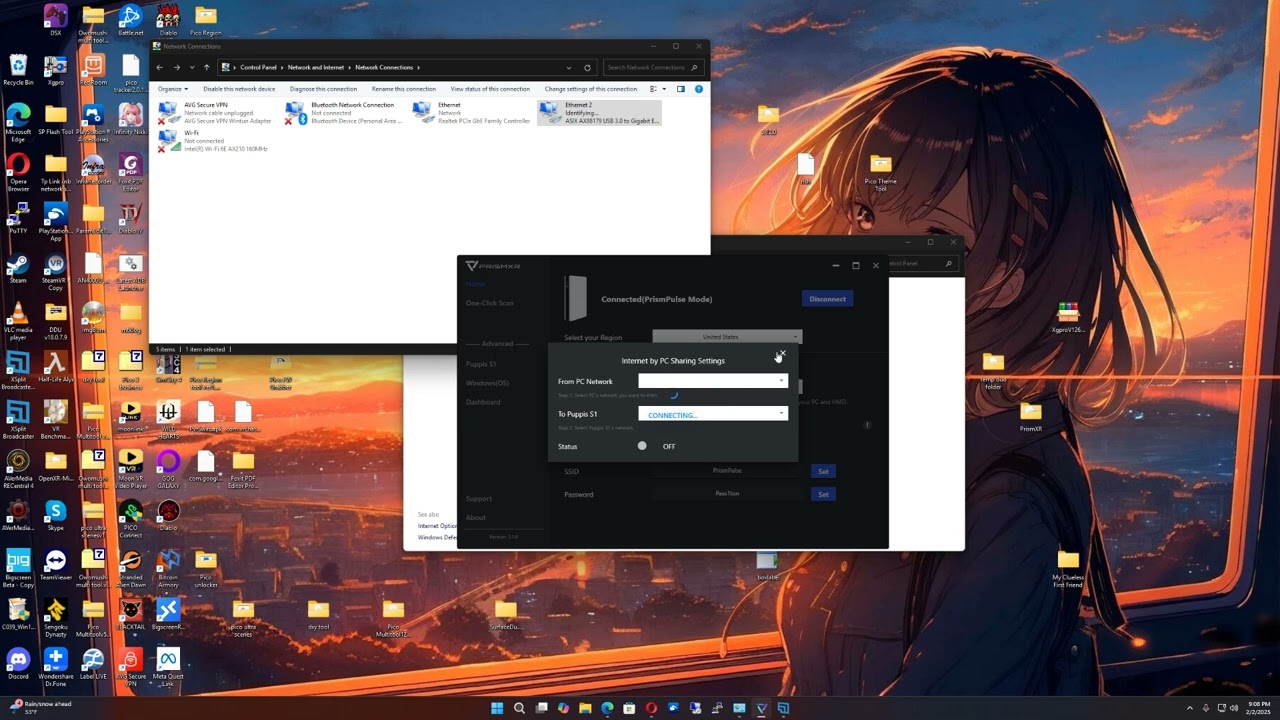Select the Ethernet Realtek adapter icon
This screenshot has height=720, width=1280.
(x=422, y=112)
